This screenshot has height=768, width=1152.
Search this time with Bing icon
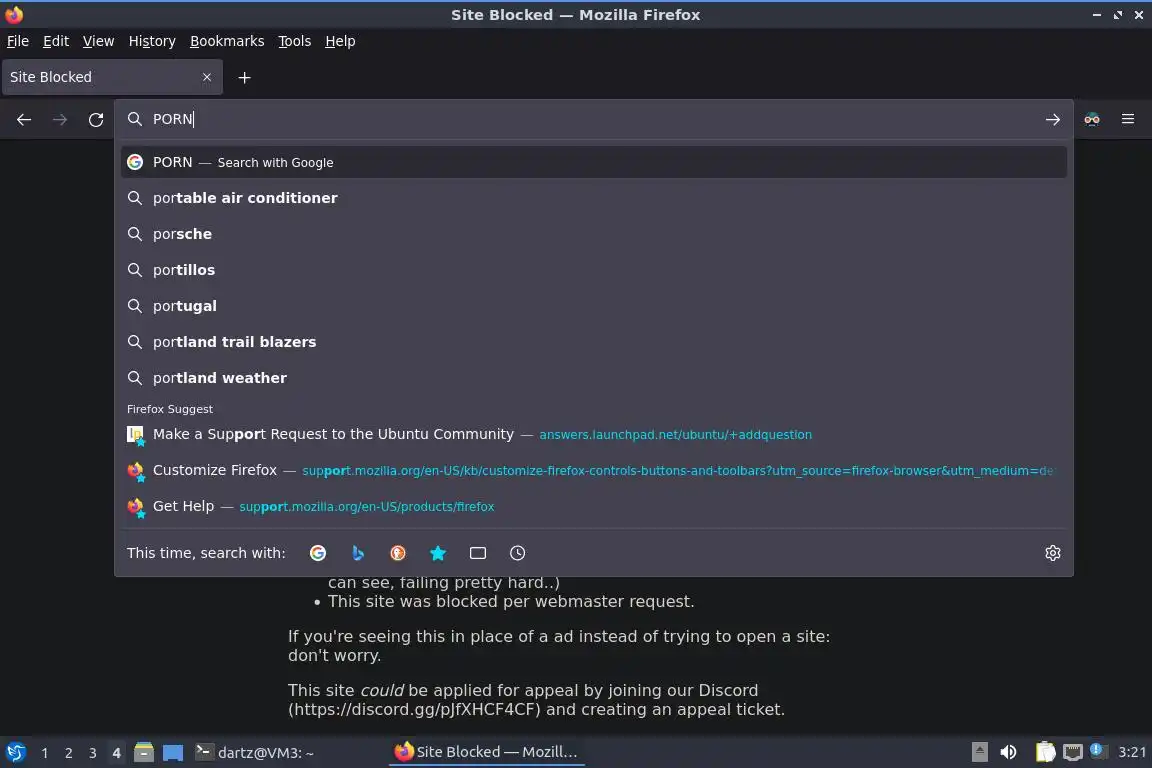(x=358, y=553)
